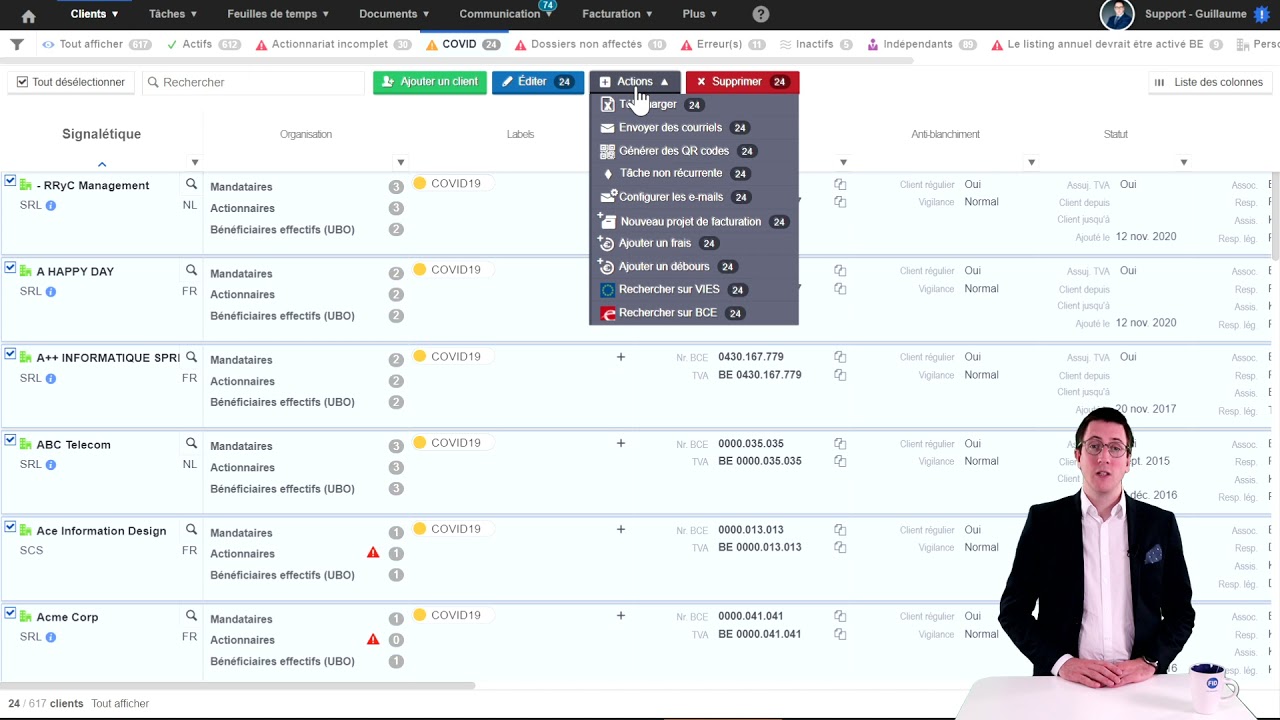Click the filter funnel icon
Image resolution: width=1280 pixels, height=720 pixels.
17,45
